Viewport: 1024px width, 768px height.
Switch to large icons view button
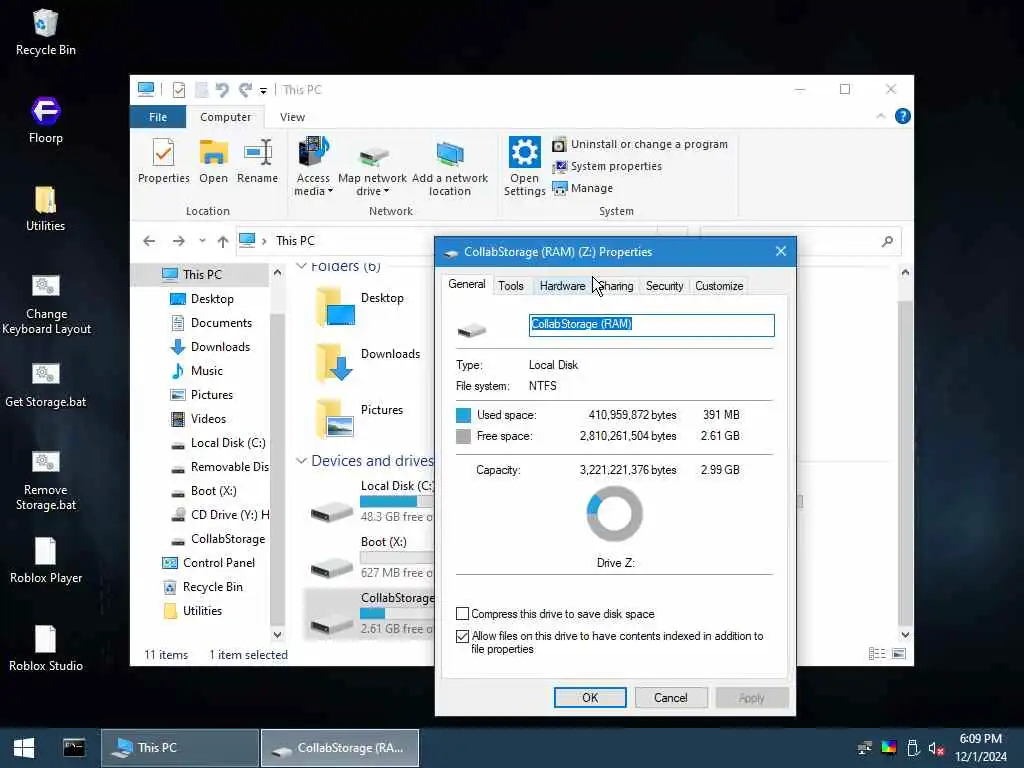click(899, 654)
